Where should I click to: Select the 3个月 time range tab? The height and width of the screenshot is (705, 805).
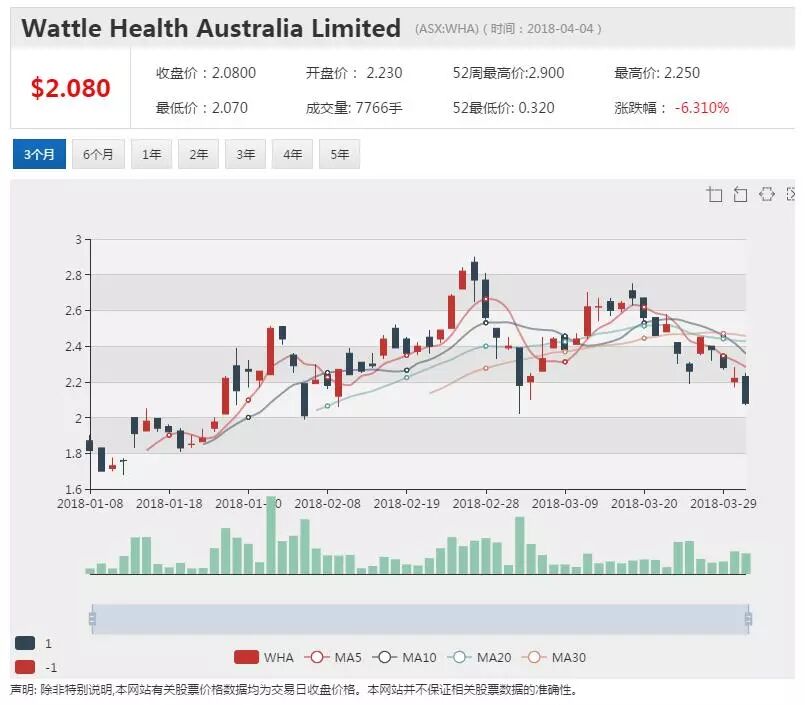tap(40, 154)
